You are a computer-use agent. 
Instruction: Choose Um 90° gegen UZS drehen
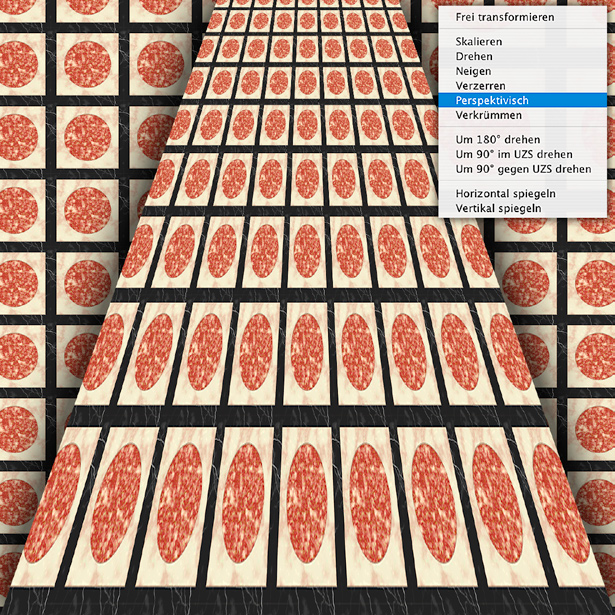click(522, 169)
